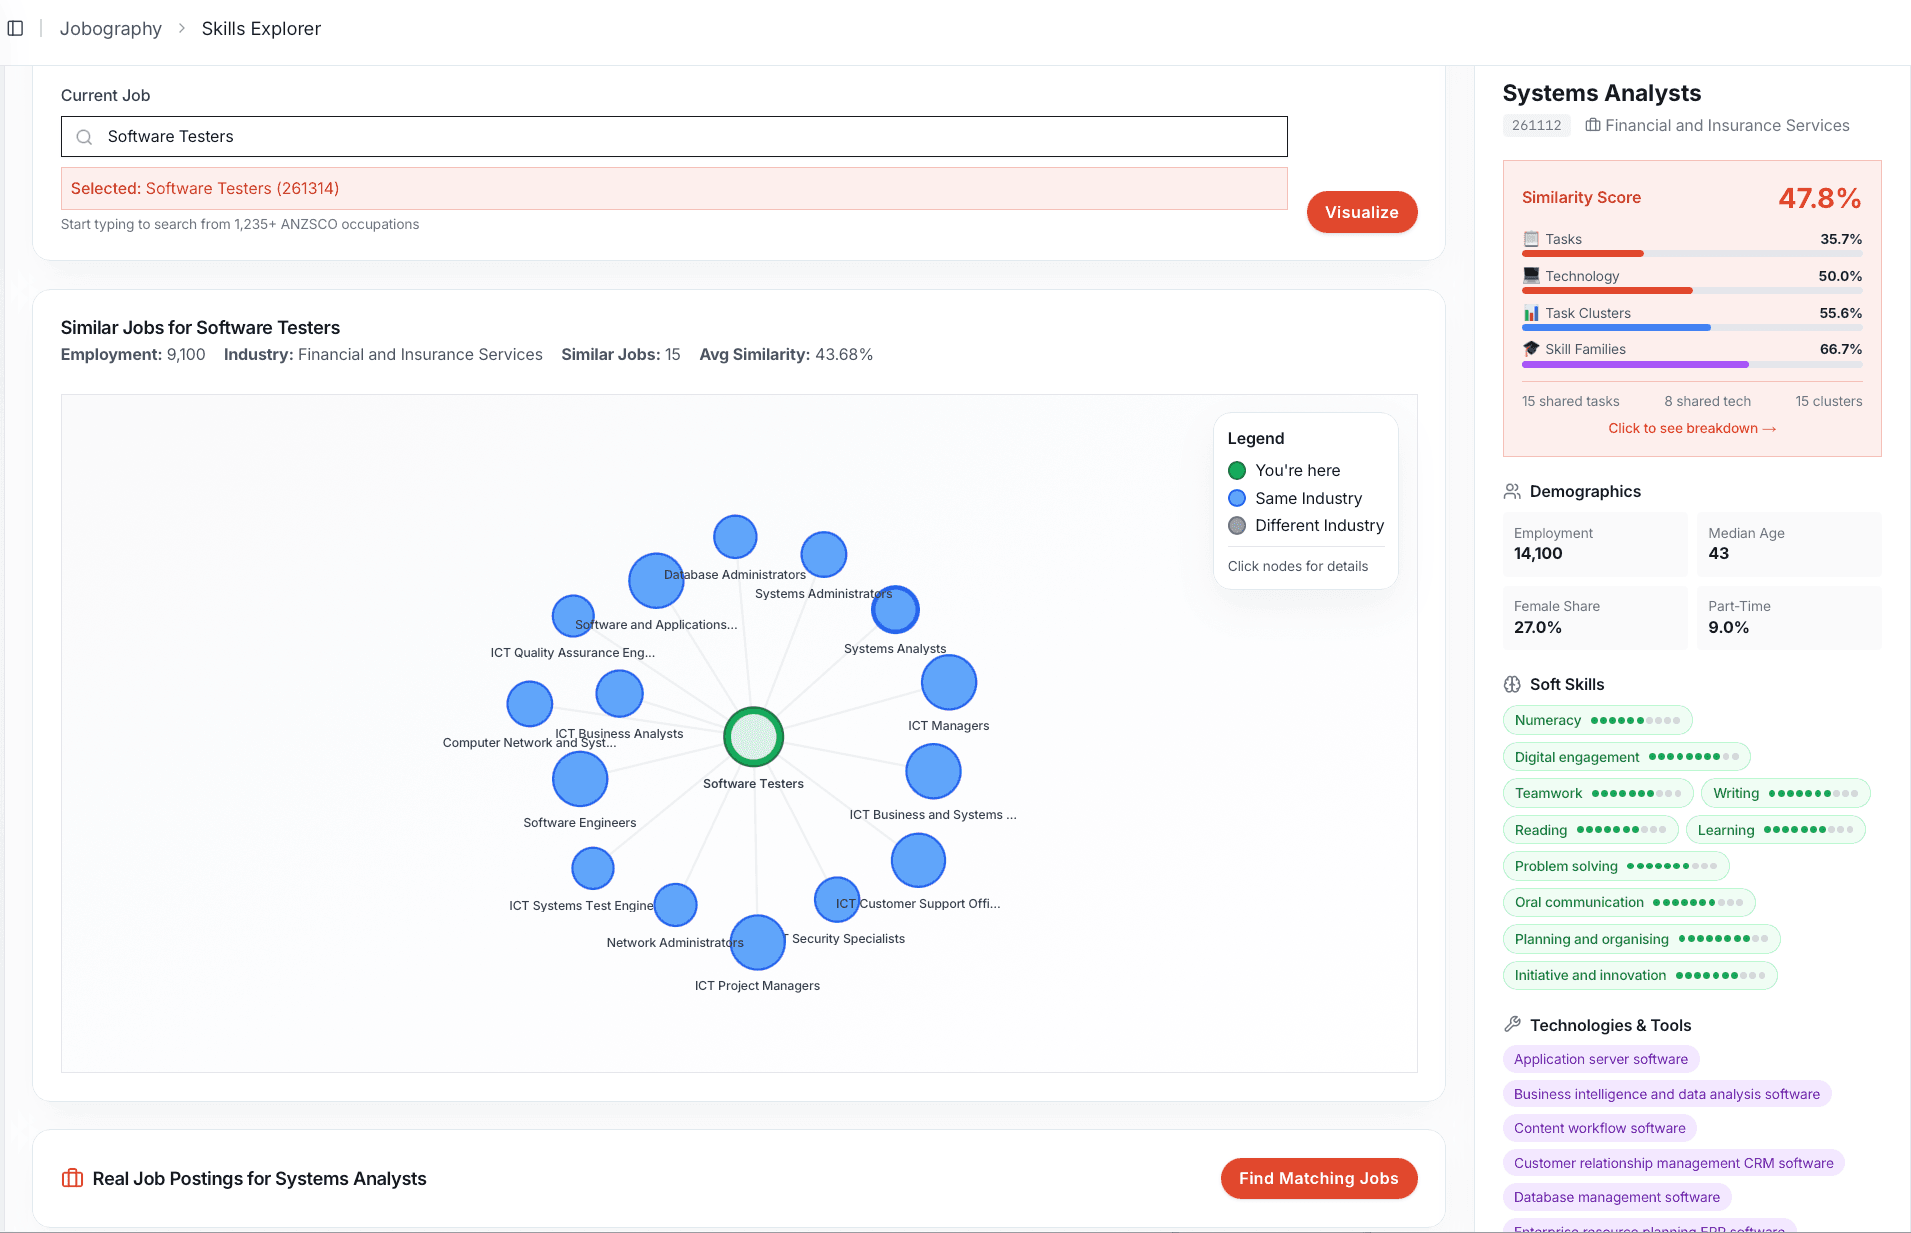The image size is (1911, 1233).
Task: Select the ICT Customer Support Officers node
Action: (918, 860)
